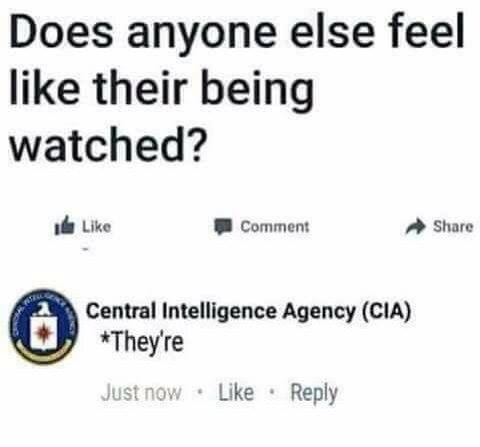Select the Share label on the post

(453, 226)
